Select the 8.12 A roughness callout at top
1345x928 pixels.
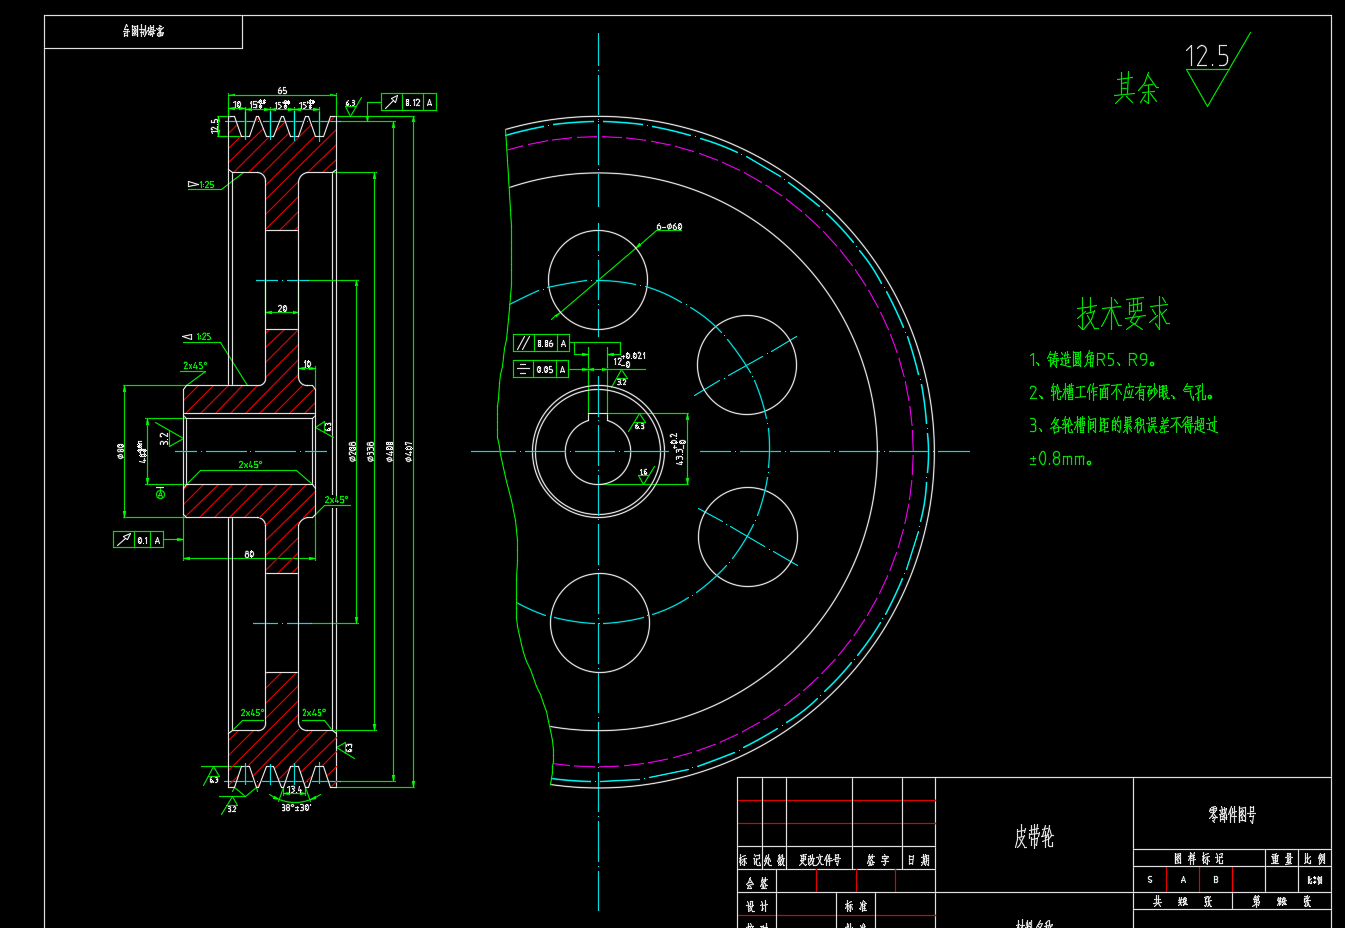tap(411, 102)
